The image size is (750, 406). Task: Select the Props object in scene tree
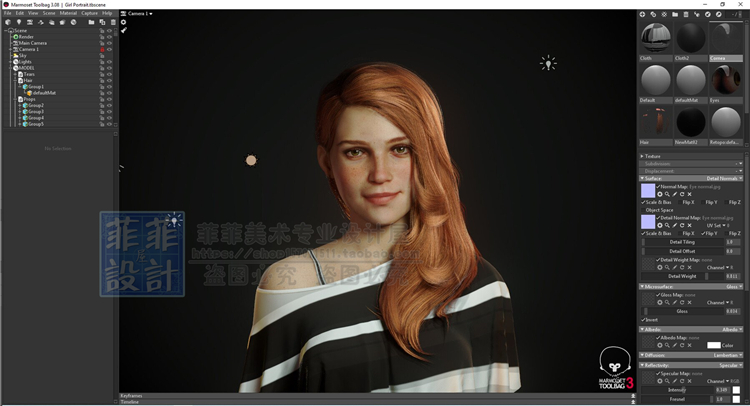[x=29, y=99]
